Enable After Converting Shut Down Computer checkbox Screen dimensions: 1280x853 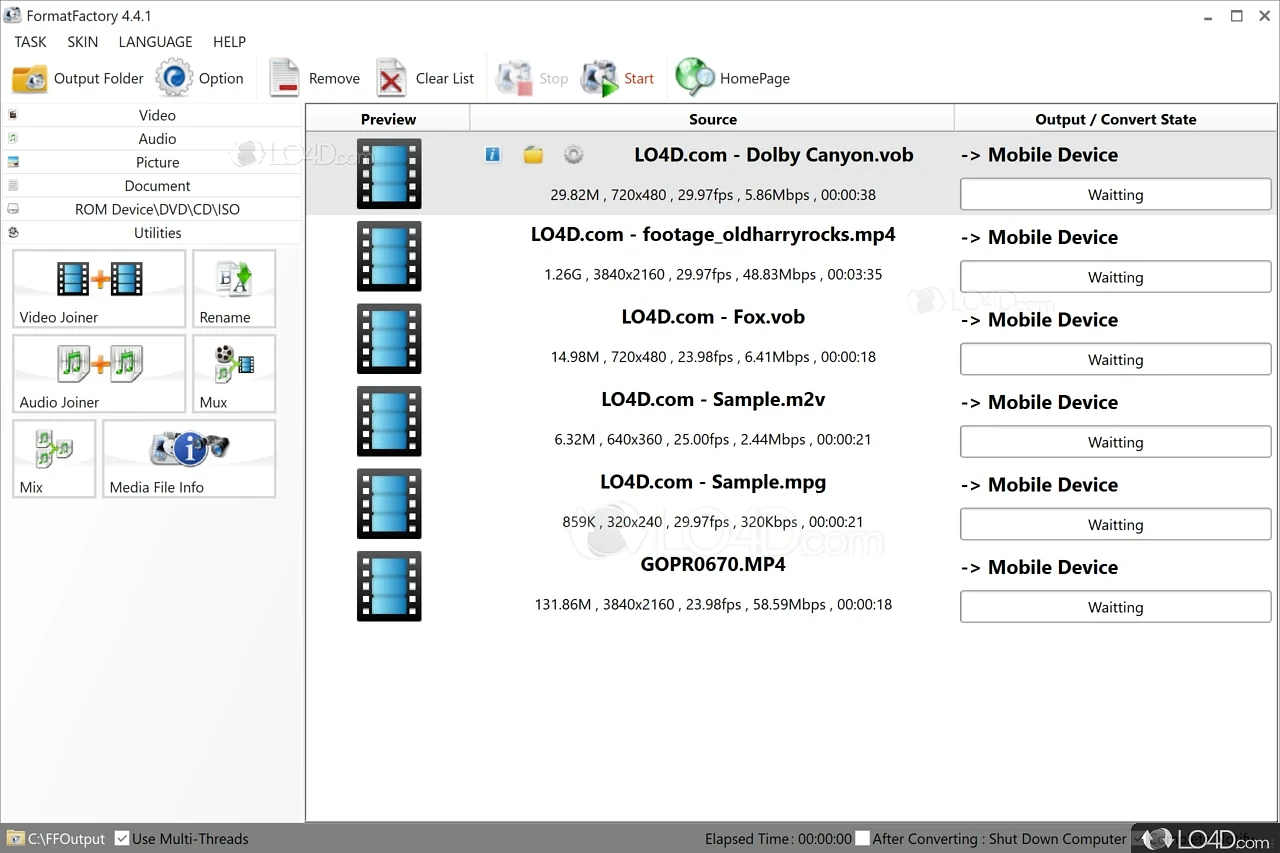click(862, 839)
